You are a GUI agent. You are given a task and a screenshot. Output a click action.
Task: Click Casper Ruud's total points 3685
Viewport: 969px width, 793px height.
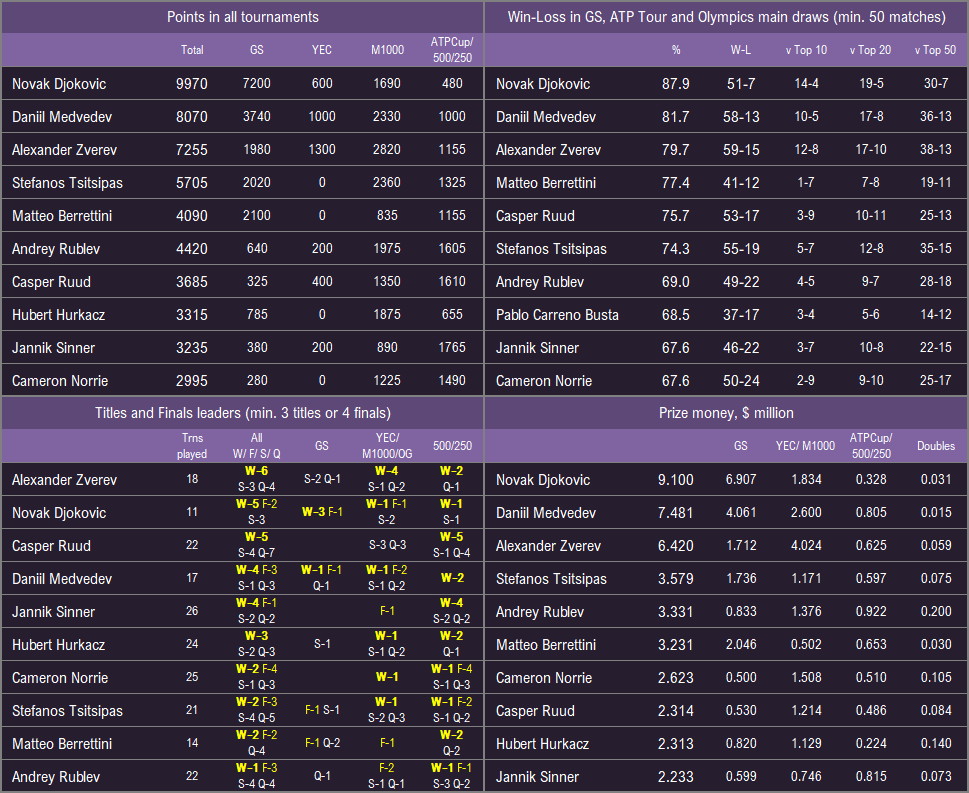(x=192, y=282)
